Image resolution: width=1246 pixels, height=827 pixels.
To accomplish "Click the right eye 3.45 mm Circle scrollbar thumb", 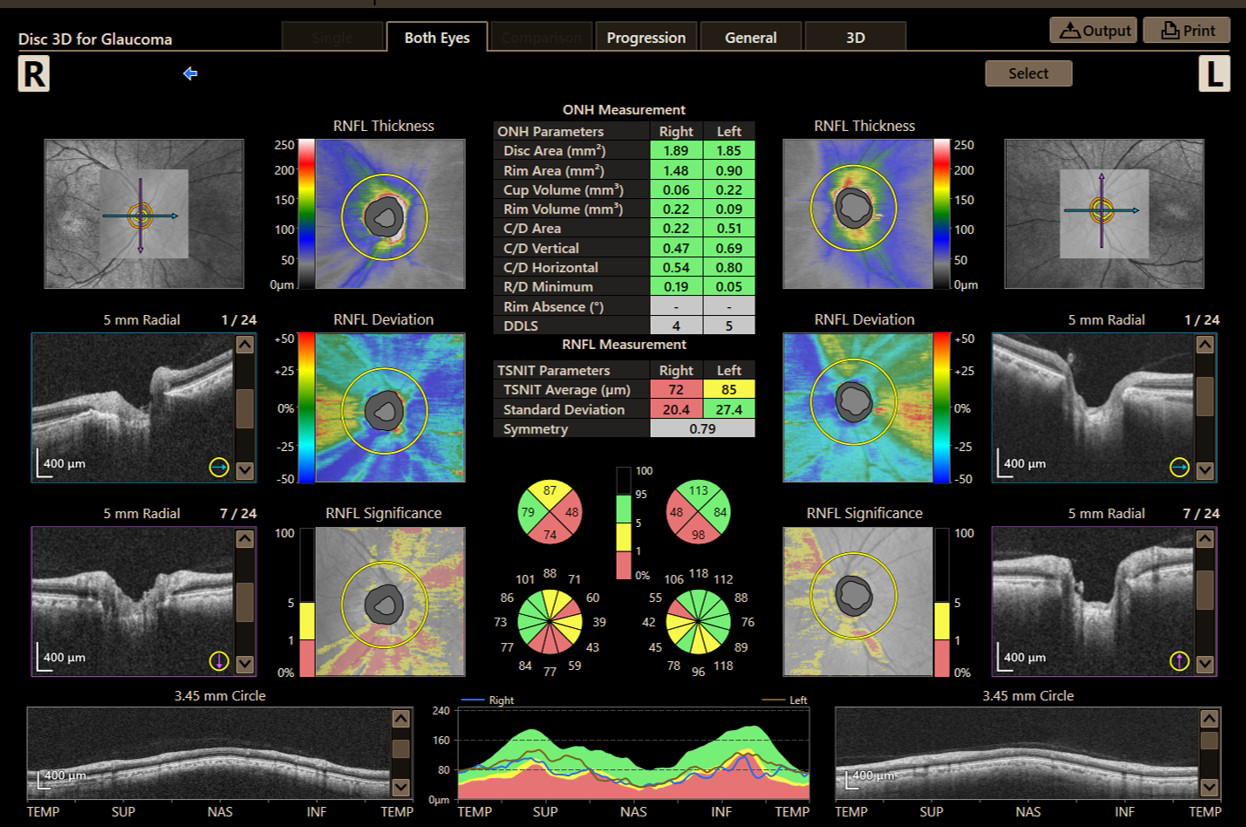I will (401, 748).
